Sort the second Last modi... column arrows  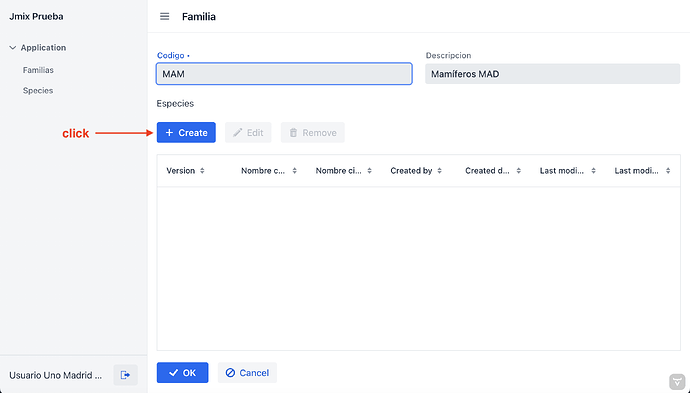click(x=668, y=171)
